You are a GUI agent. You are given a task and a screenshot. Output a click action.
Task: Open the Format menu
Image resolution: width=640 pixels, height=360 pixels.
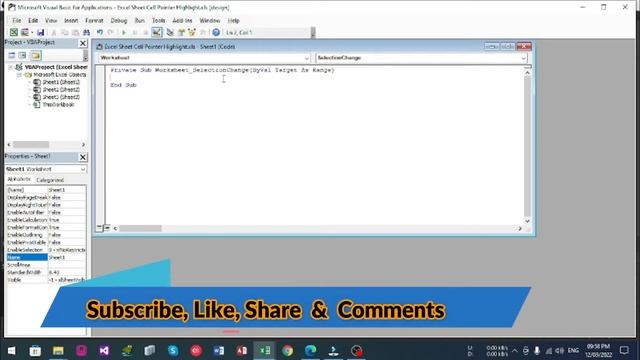(x=94, y=20)
